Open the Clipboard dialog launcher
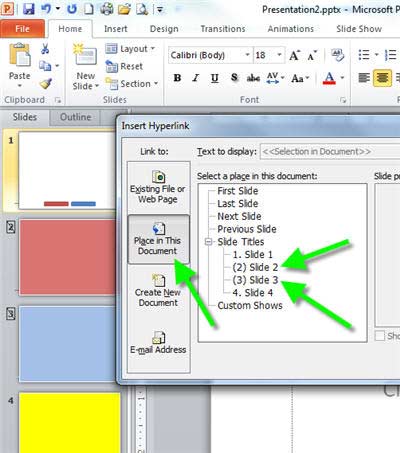This screenshot has height=453, width=400. (58, 100)
